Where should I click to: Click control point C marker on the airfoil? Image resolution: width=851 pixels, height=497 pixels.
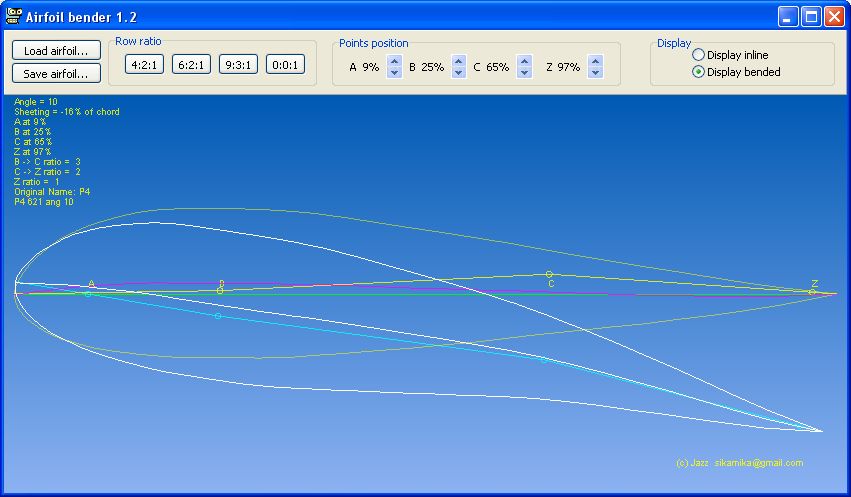pos(549,274)
